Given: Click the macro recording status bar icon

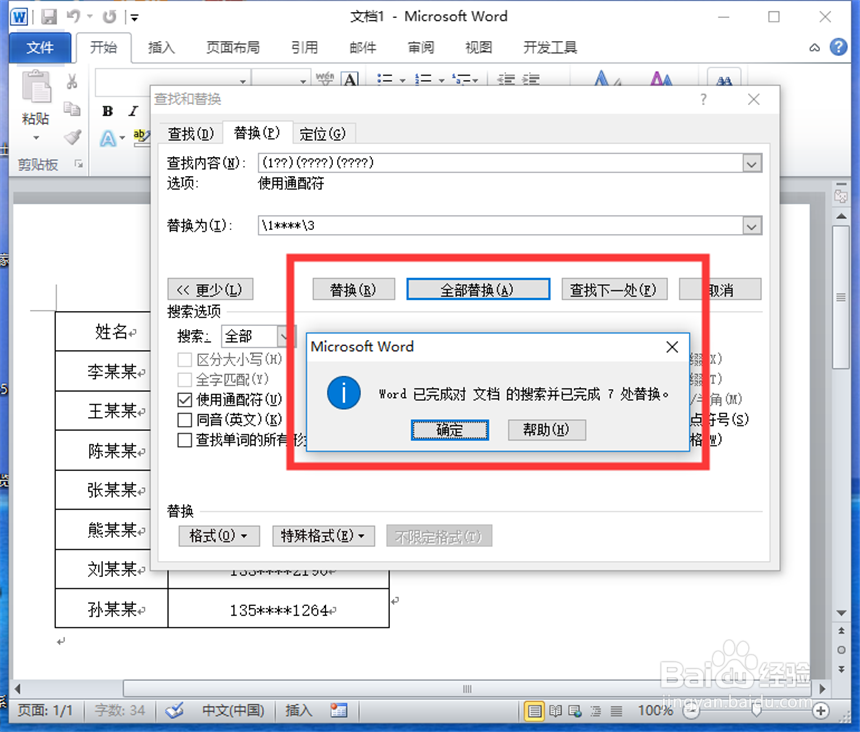Looking at the screenshot, I should (338, 711).
